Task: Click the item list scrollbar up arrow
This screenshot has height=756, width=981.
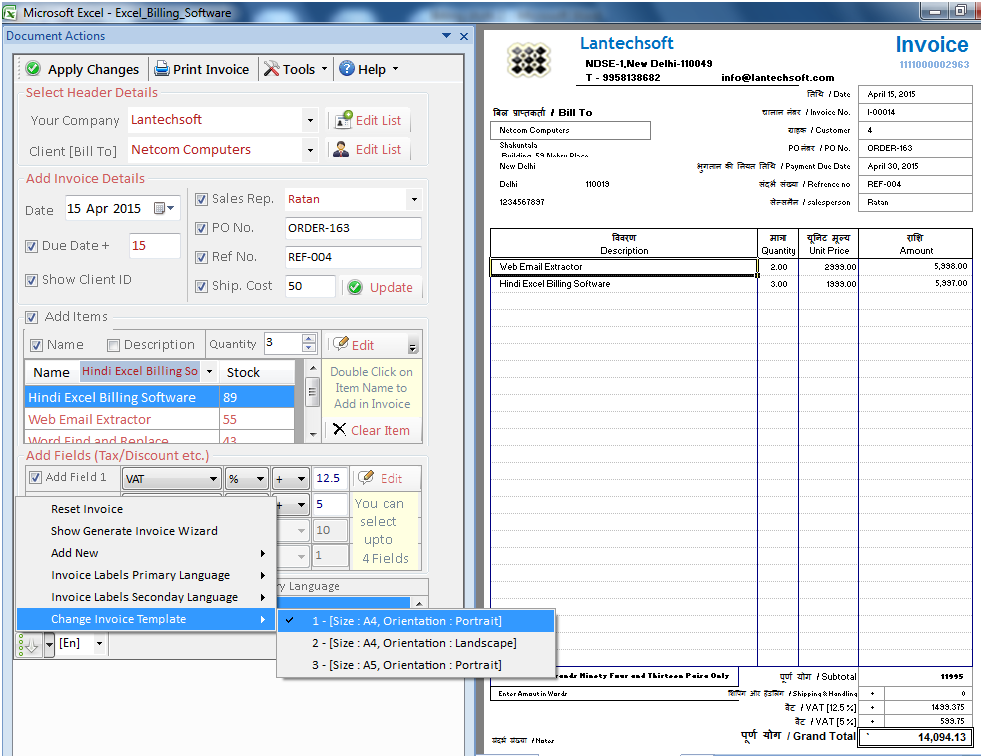Action: [x=313, y=368]
